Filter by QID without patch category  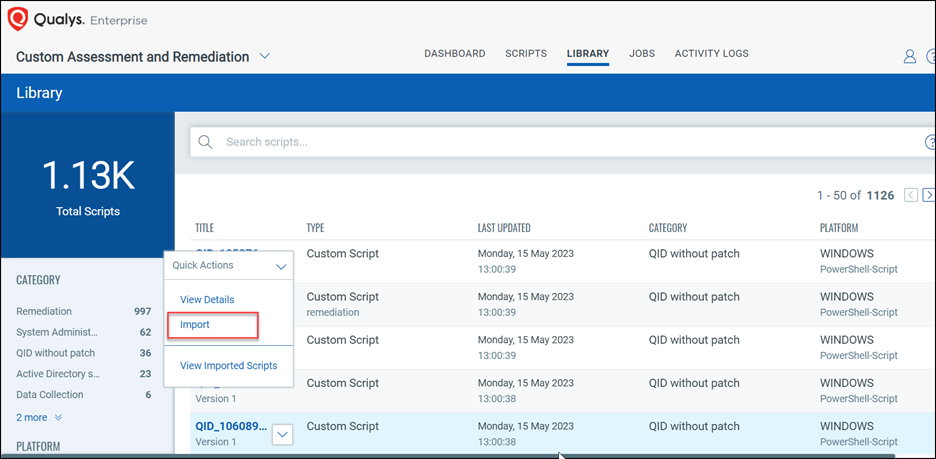56,353
